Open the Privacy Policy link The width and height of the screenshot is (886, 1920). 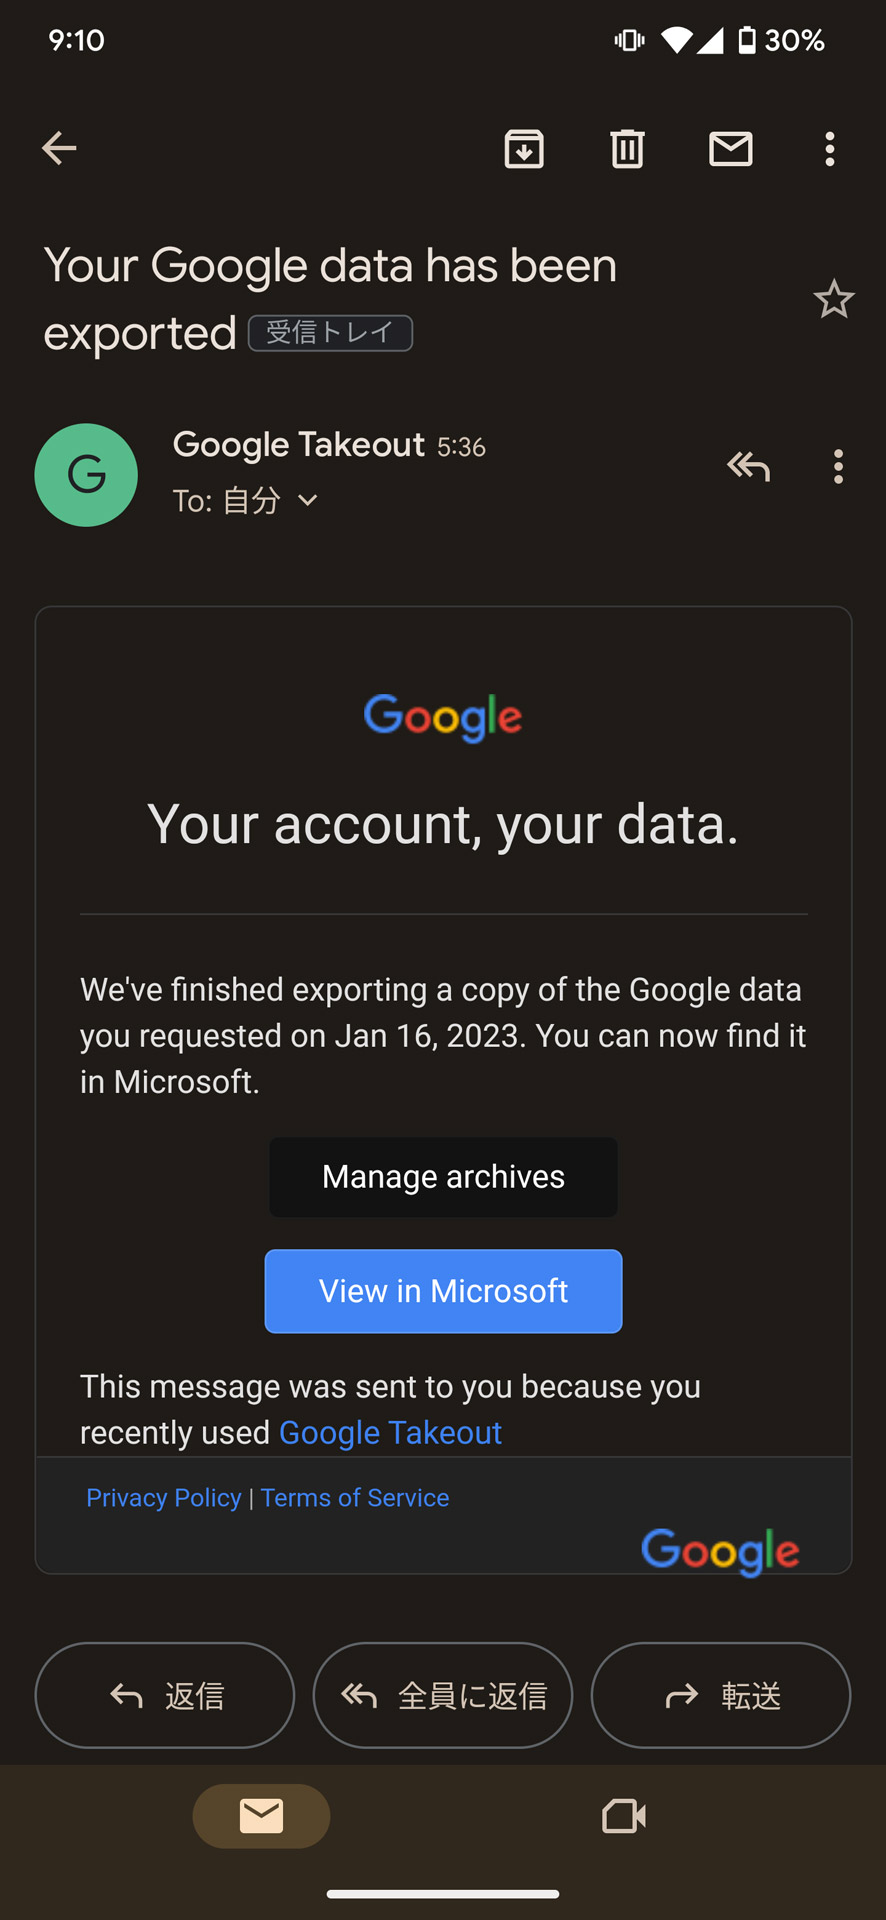point(164,1498)
